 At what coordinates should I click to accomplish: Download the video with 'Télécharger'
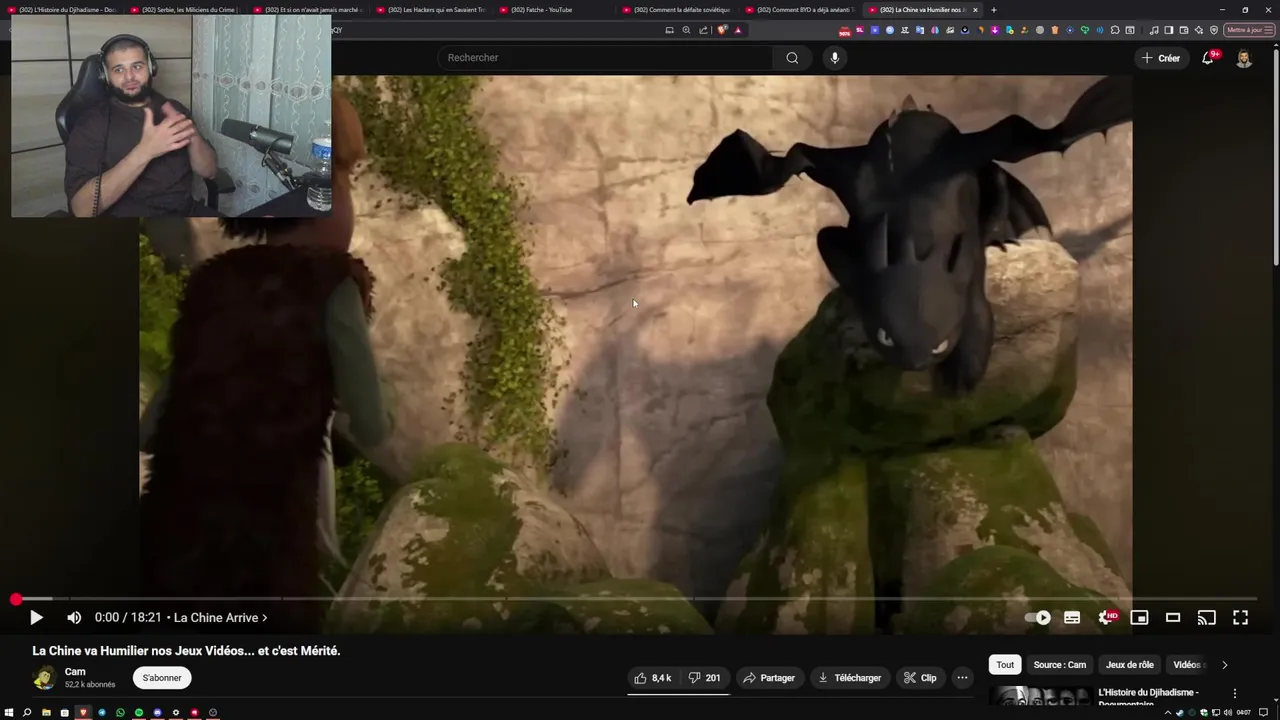click(850, 678)
